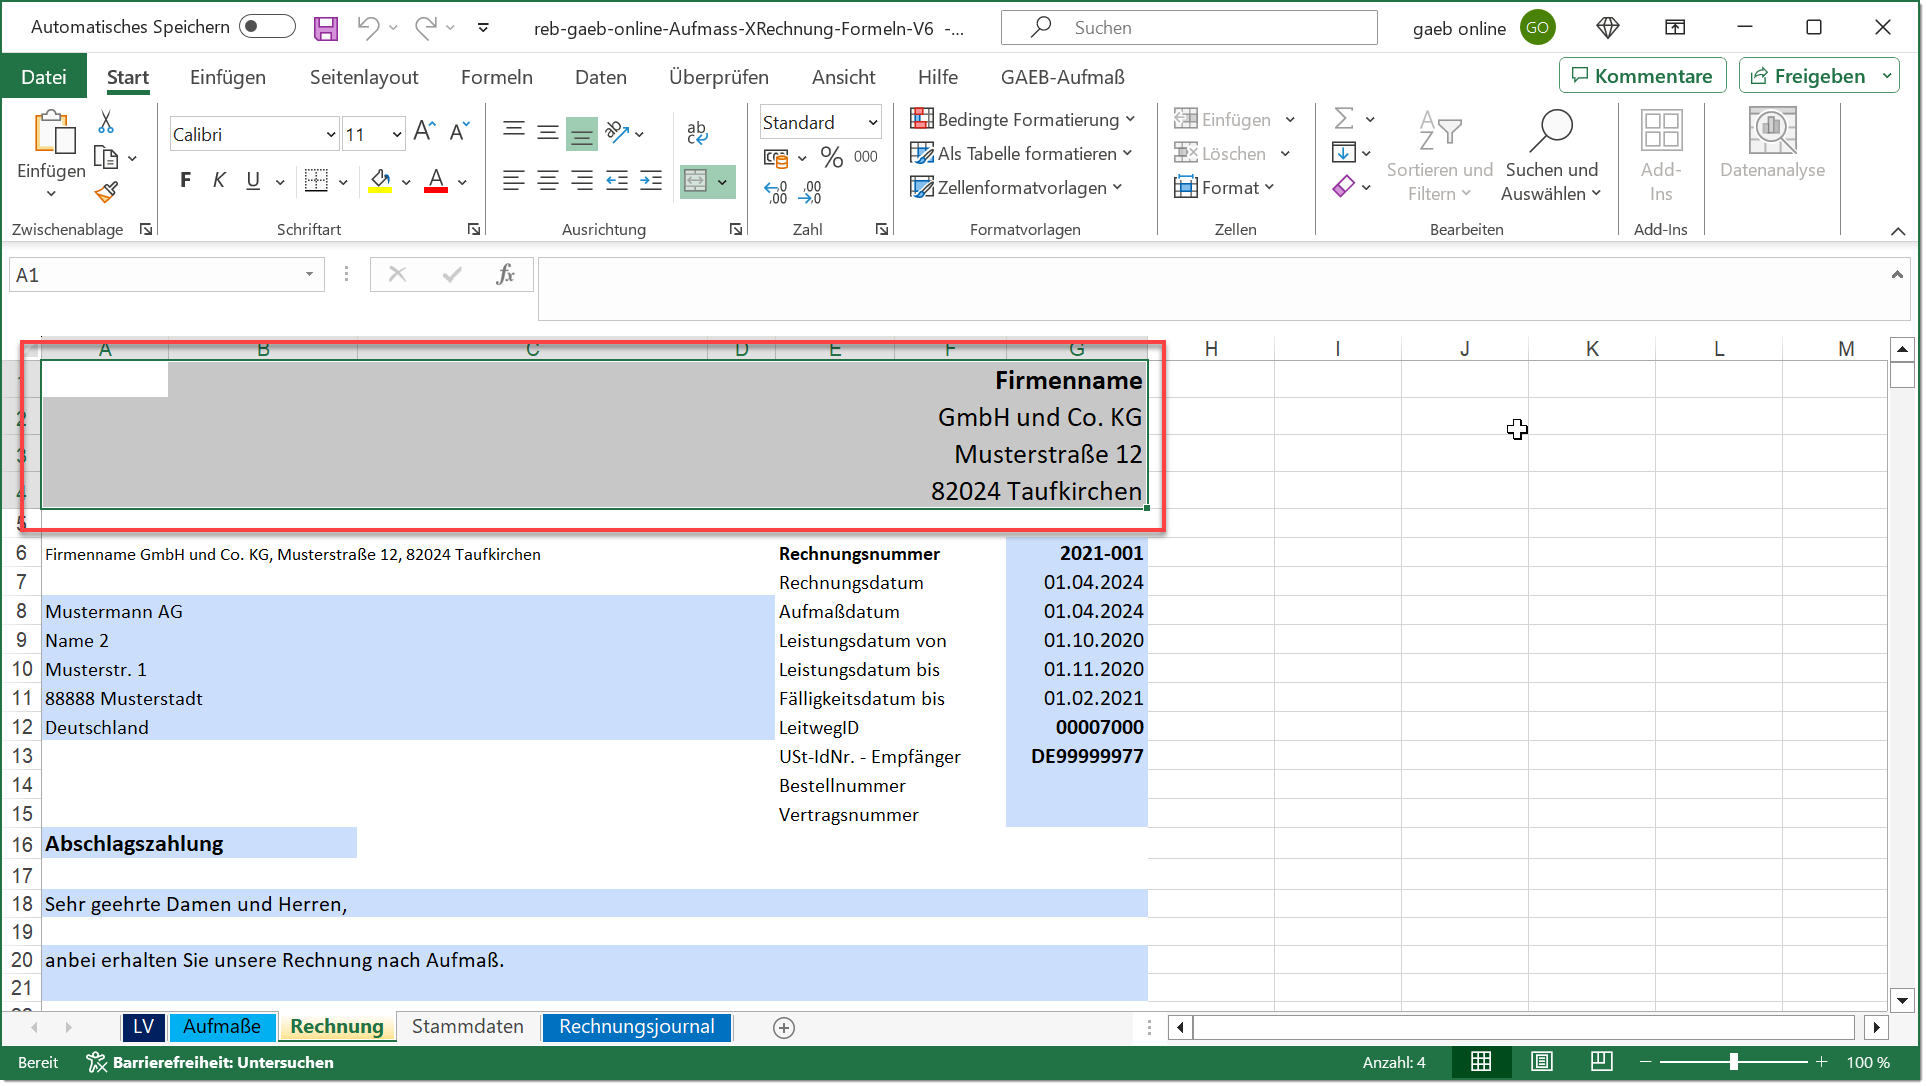1926x1086 pixels.
Task: Click the AutoSum sigma icon
Action: [x=1344, y=119]
